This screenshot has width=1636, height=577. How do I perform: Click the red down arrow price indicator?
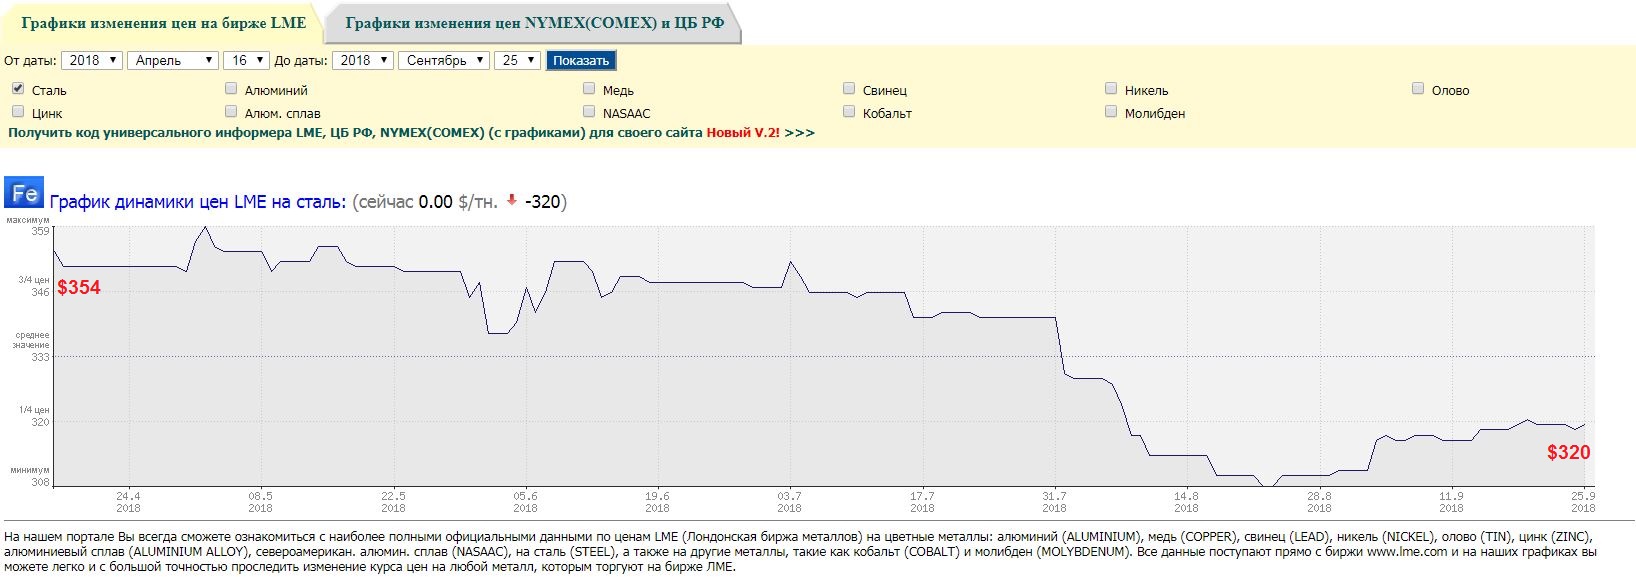(511, 200)
